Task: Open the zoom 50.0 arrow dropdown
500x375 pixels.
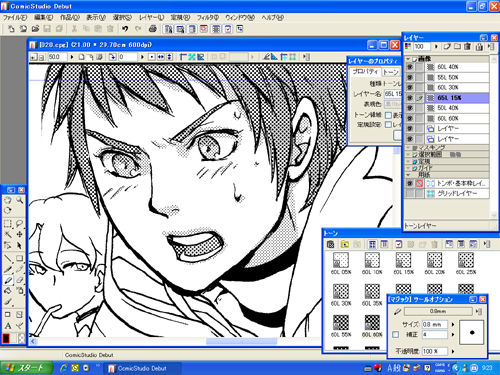Action: click(x=72, y=57)
